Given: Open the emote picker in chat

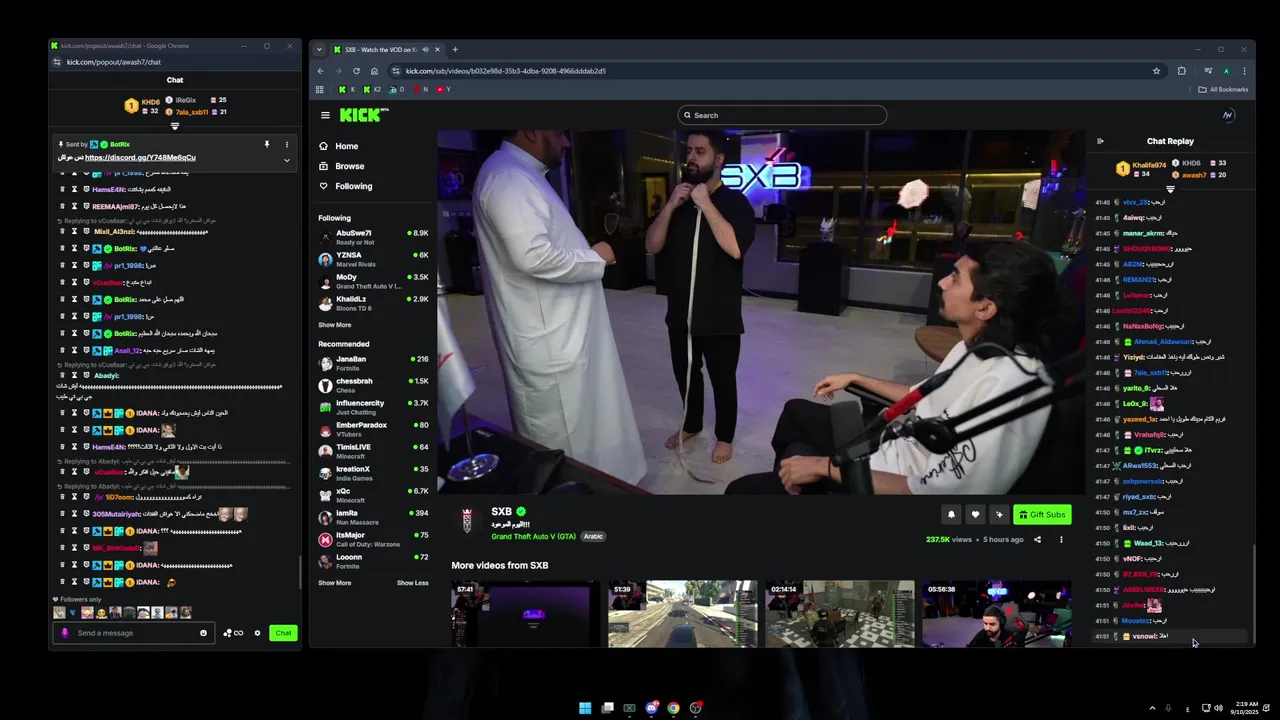Looking at the screenshot, I should (x=203, y=633).
